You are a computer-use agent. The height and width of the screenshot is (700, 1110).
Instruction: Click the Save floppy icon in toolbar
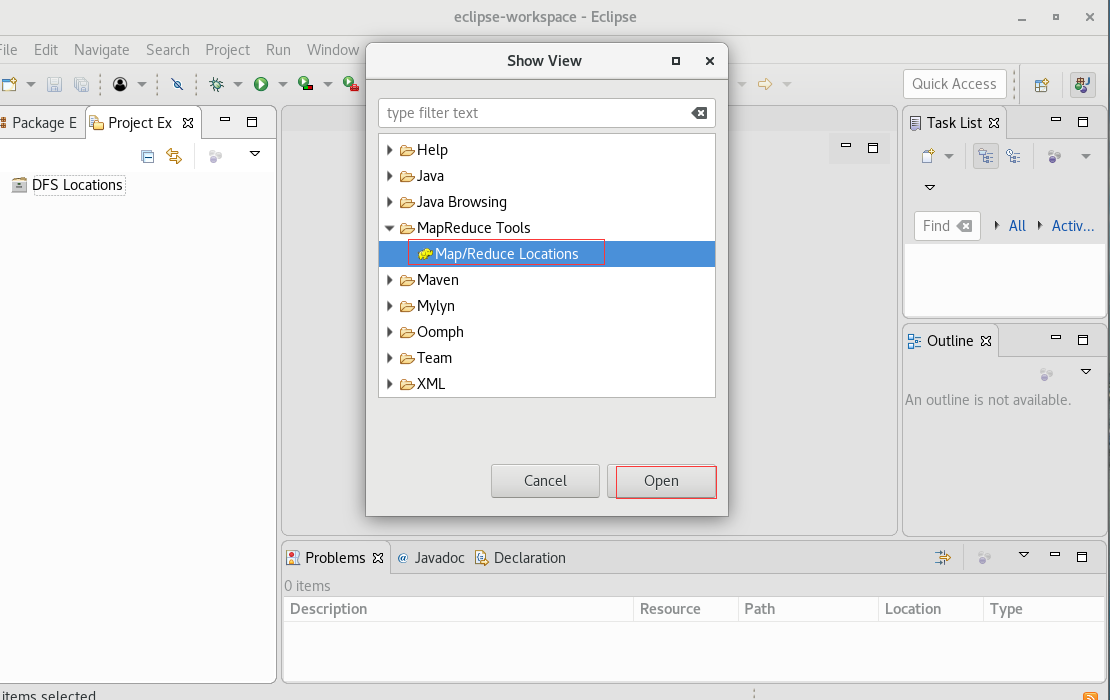pyautogui.click(x=54, y=84)
